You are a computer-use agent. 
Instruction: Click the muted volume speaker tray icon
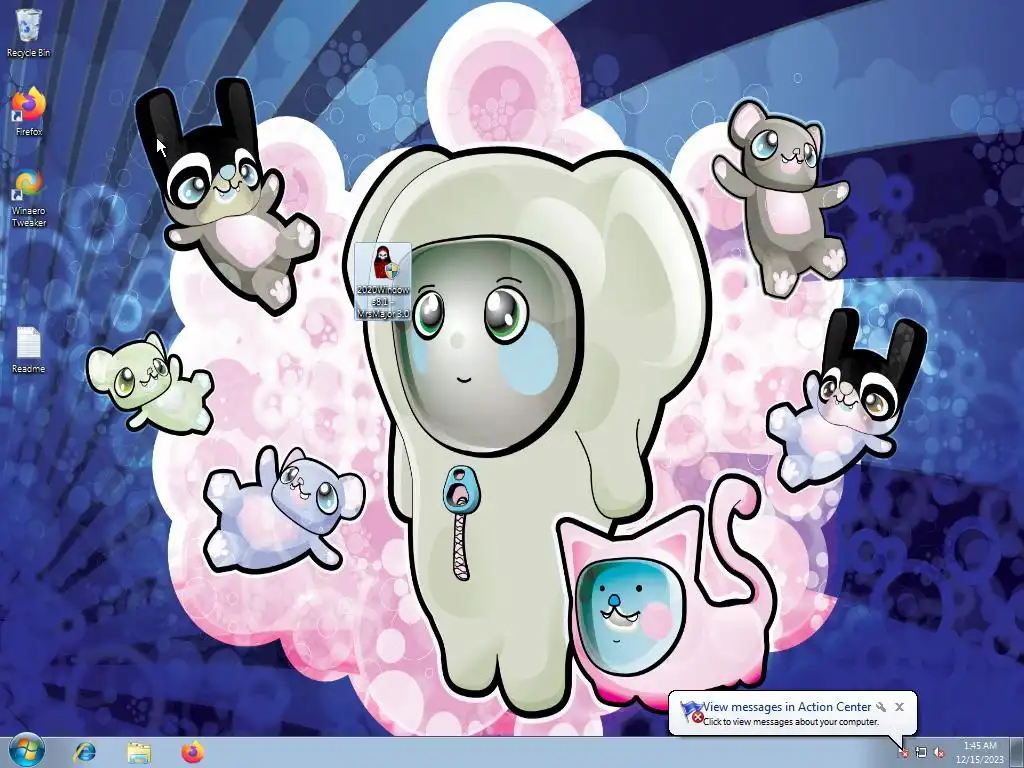[939, 753]
